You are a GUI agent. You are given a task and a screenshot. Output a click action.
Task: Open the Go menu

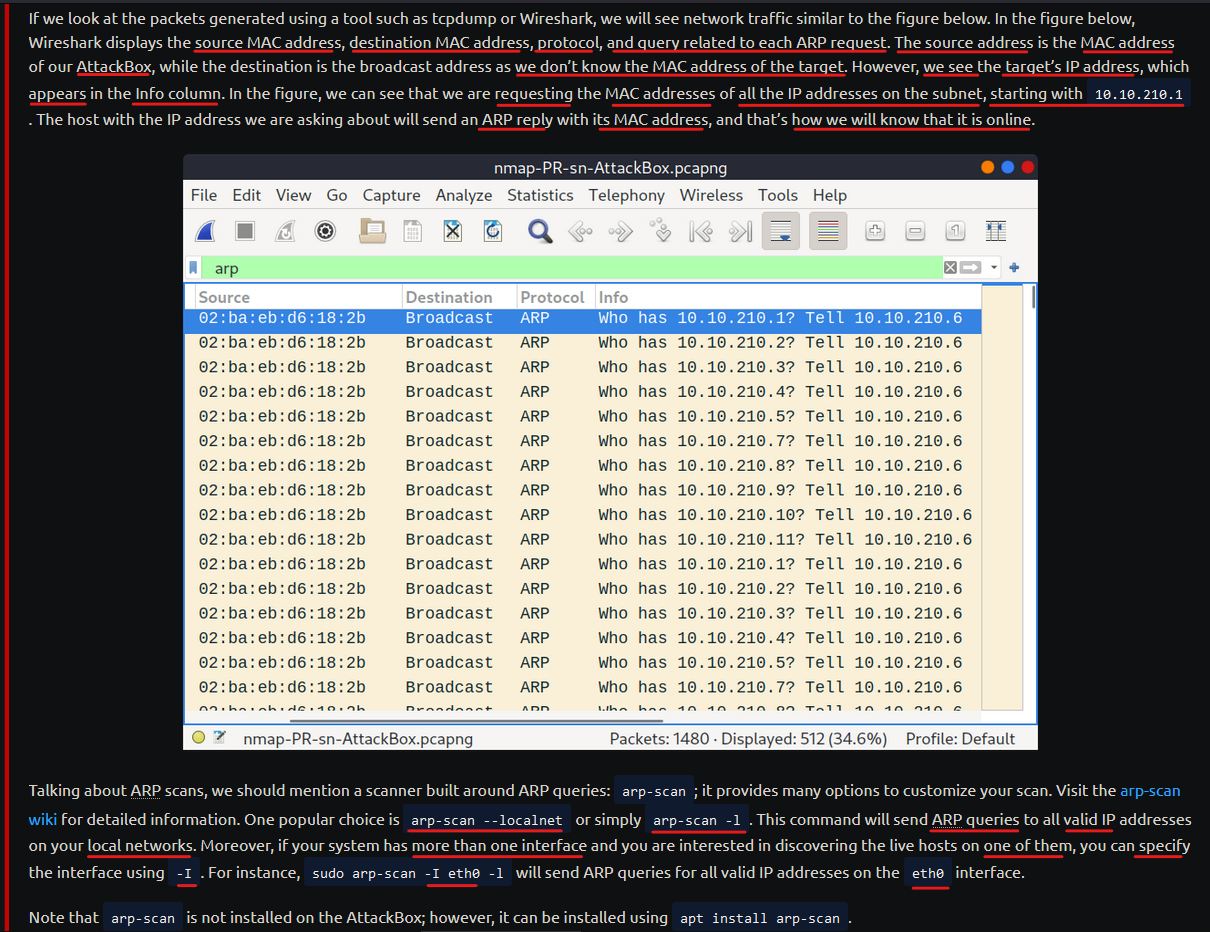click(x=337, y=195)
